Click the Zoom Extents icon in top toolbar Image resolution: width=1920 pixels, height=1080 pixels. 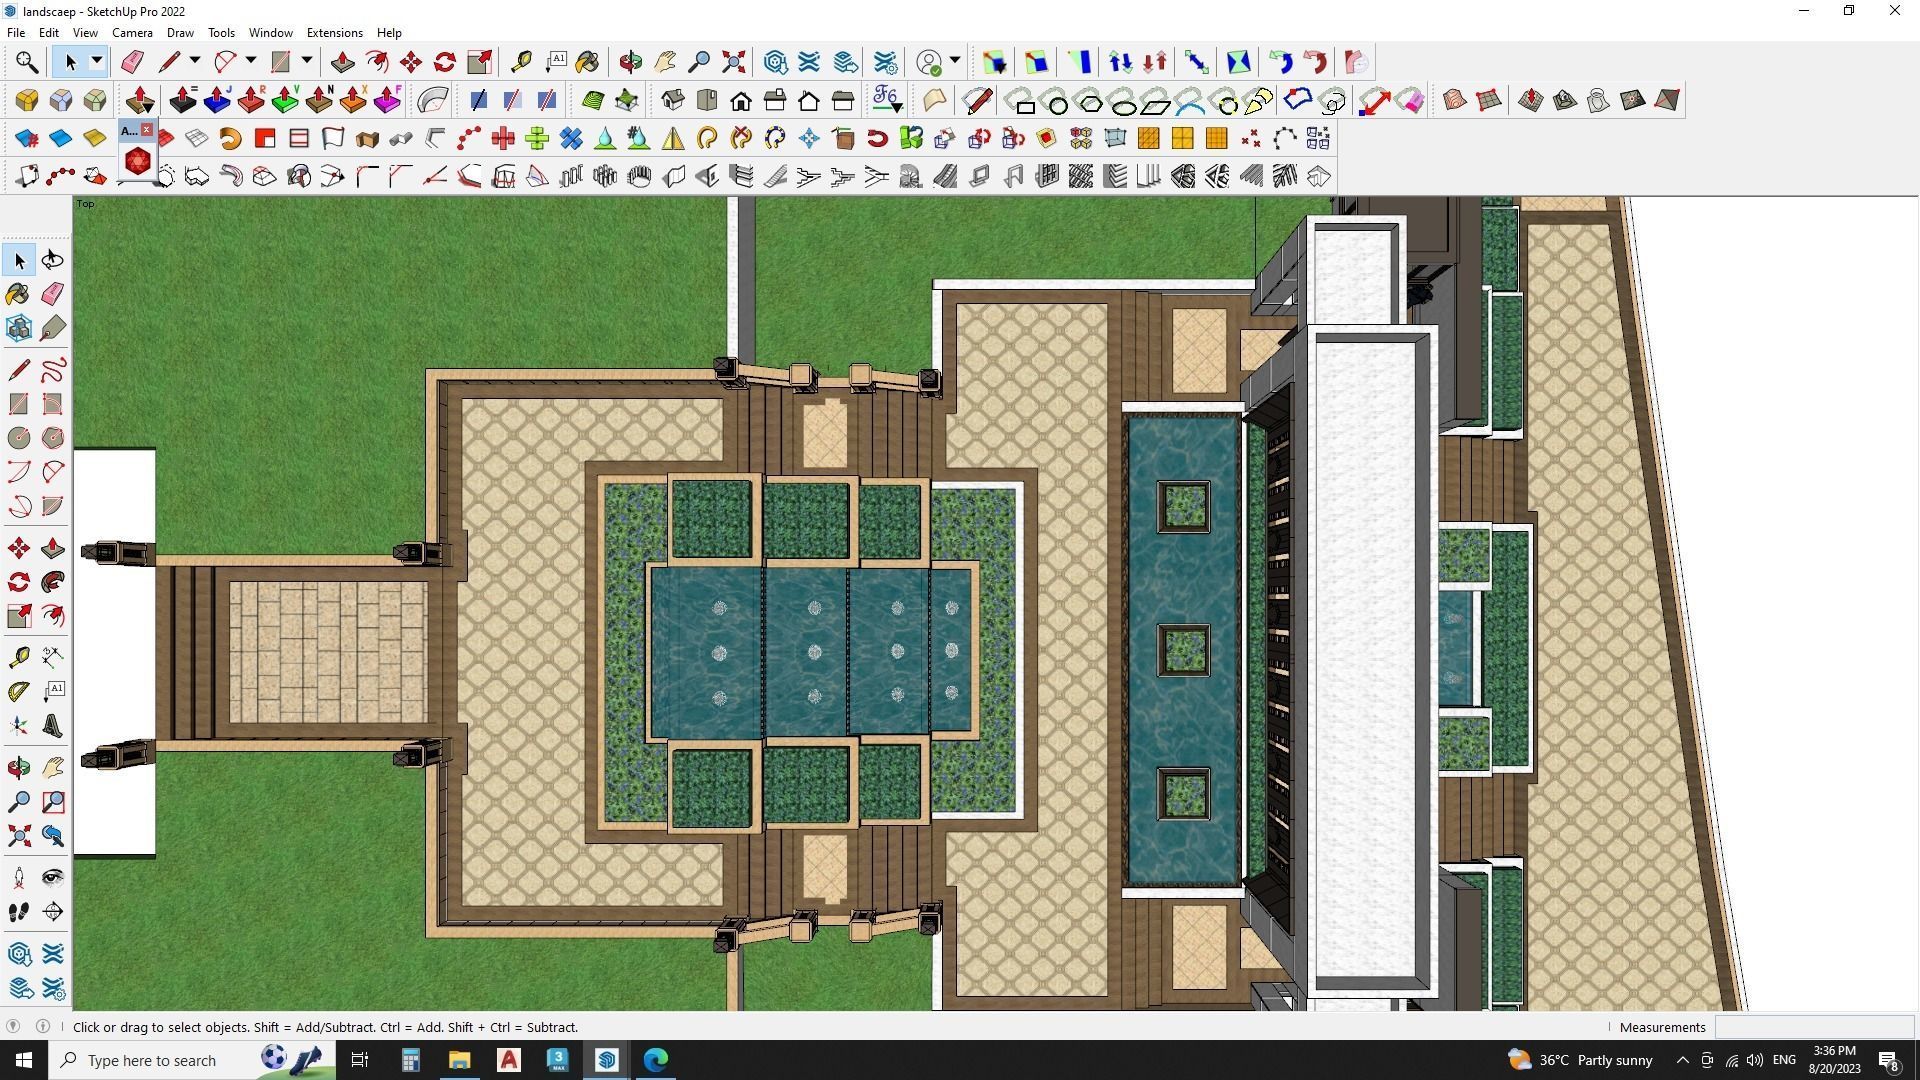click(733, 62)
